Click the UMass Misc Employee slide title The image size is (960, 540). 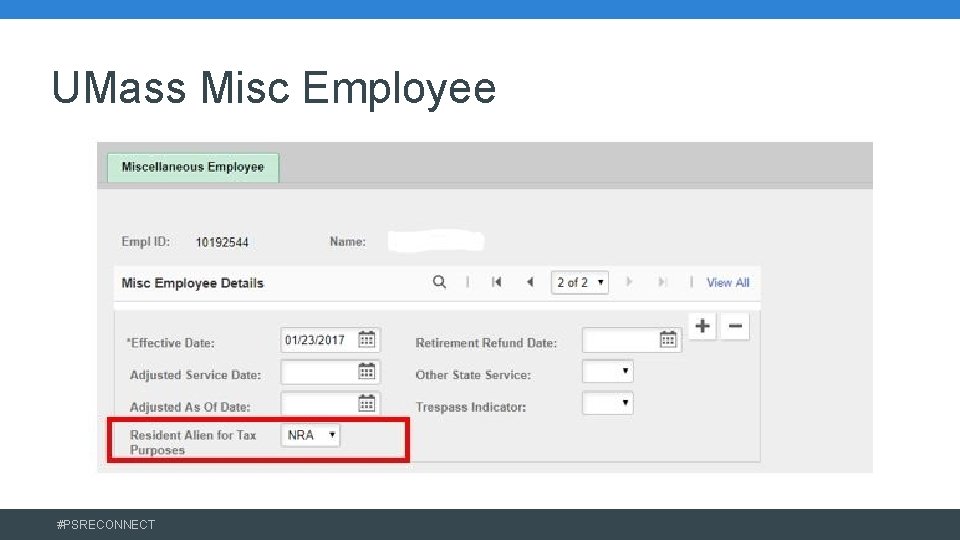point(274,88)
